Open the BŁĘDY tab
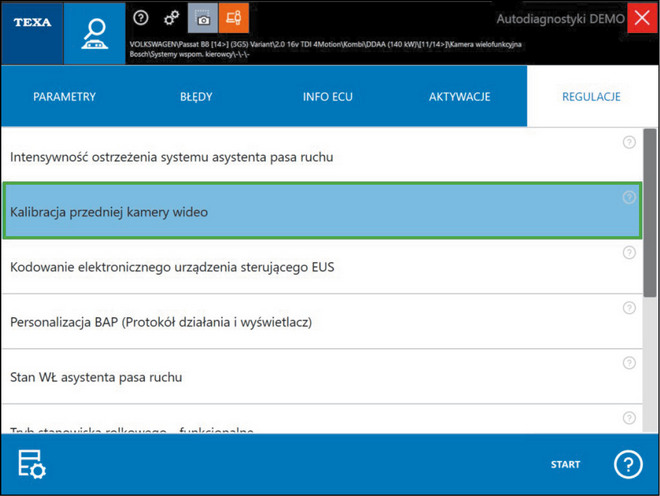 [196, 97]
